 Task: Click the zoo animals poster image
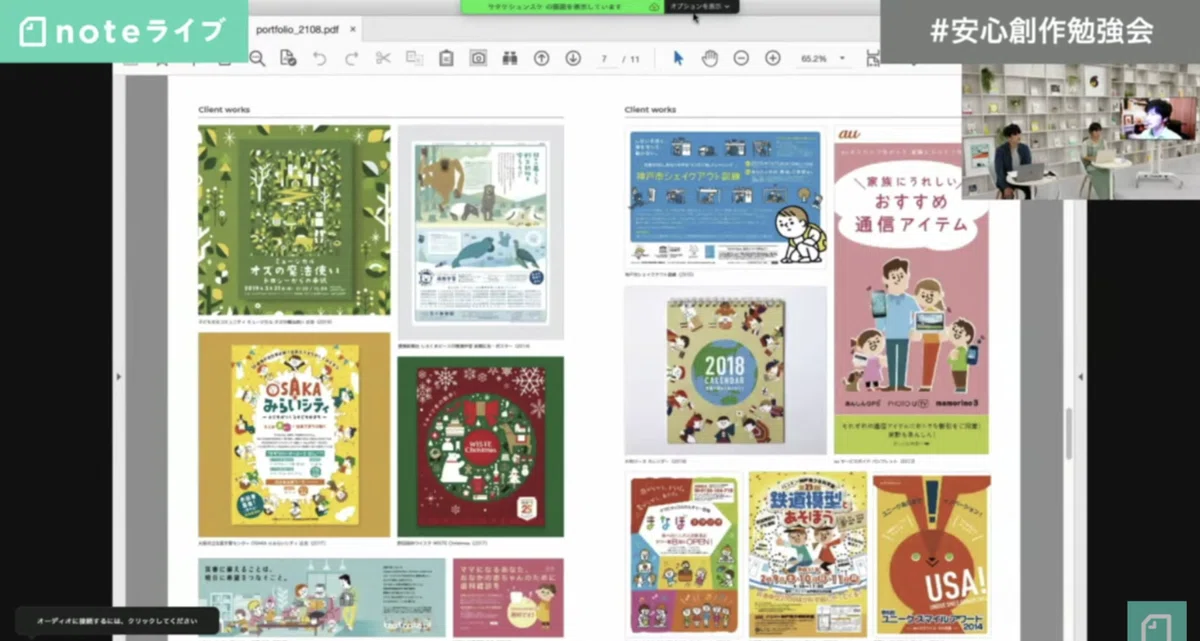point(481,232)
